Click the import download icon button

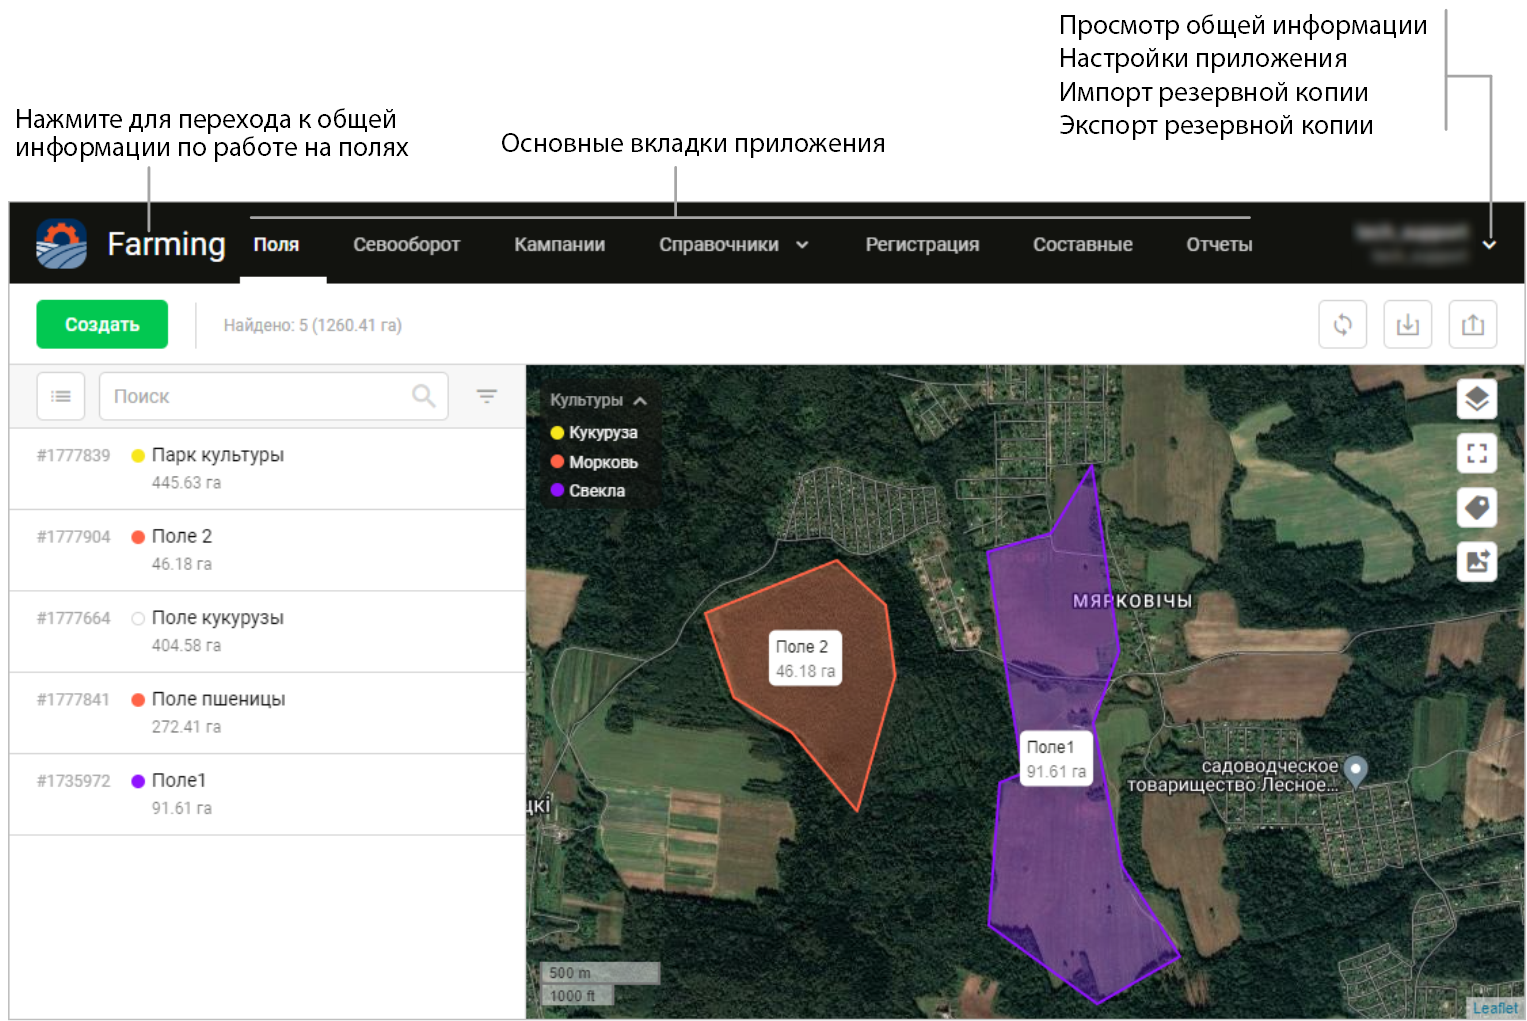point(1408,324)
